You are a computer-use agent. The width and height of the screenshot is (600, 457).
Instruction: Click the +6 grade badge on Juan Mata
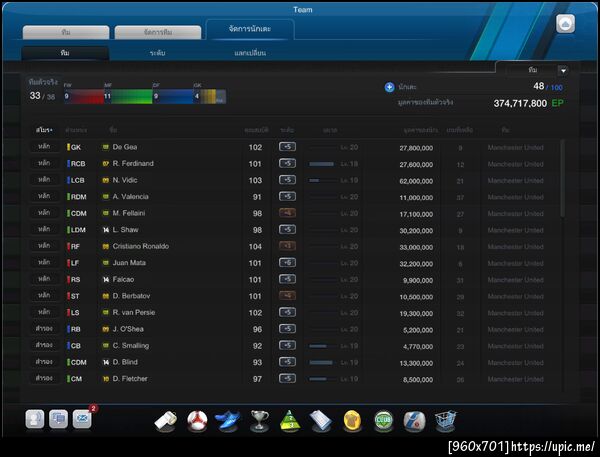coord(287,263)
